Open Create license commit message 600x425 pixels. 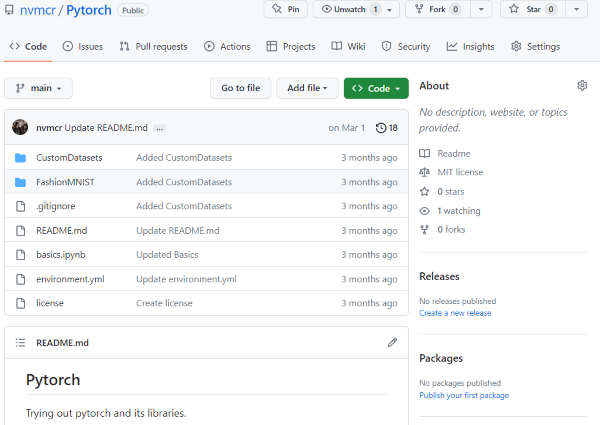click(164, 303)
